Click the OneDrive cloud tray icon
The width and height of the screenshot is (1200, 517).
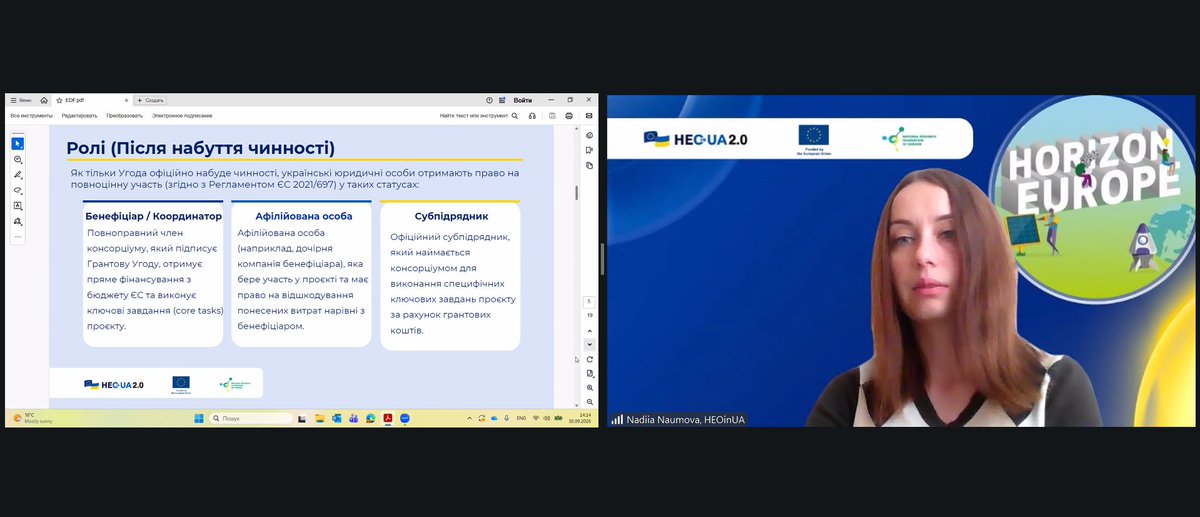point(494,418)
